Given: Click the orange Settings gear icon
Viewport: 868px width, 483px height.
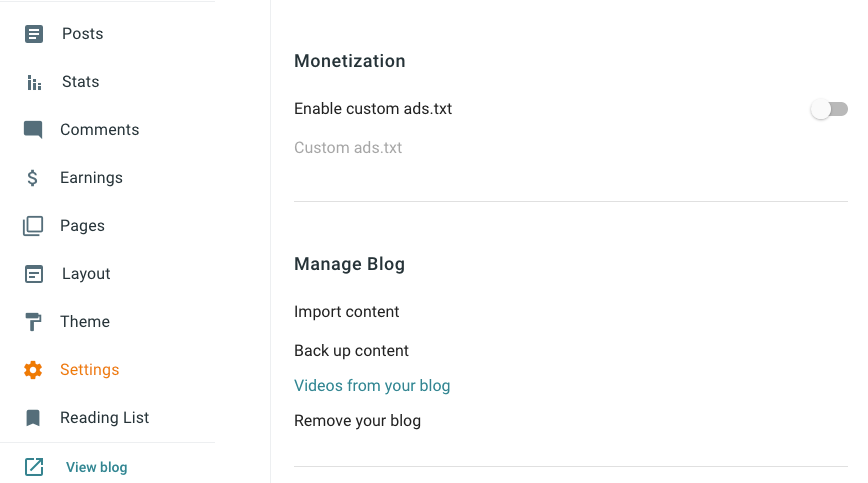Looking at the screenshot, I should [34, 370].
